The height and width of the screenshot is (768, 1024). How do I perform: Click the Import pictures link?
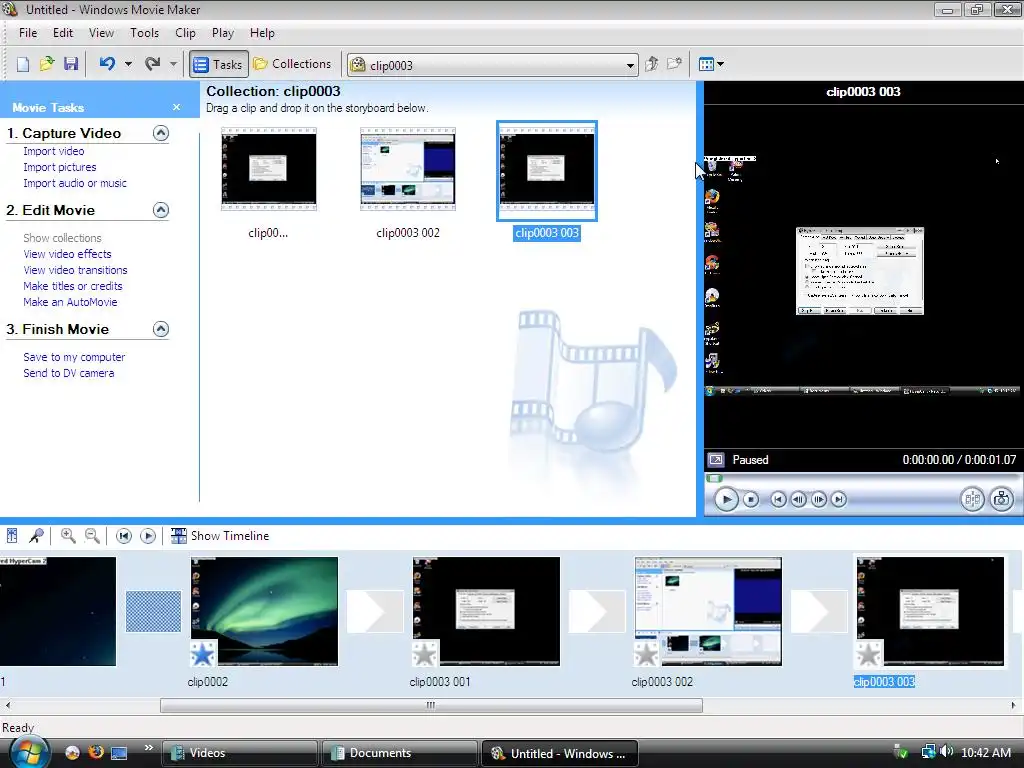coord(59,167)
